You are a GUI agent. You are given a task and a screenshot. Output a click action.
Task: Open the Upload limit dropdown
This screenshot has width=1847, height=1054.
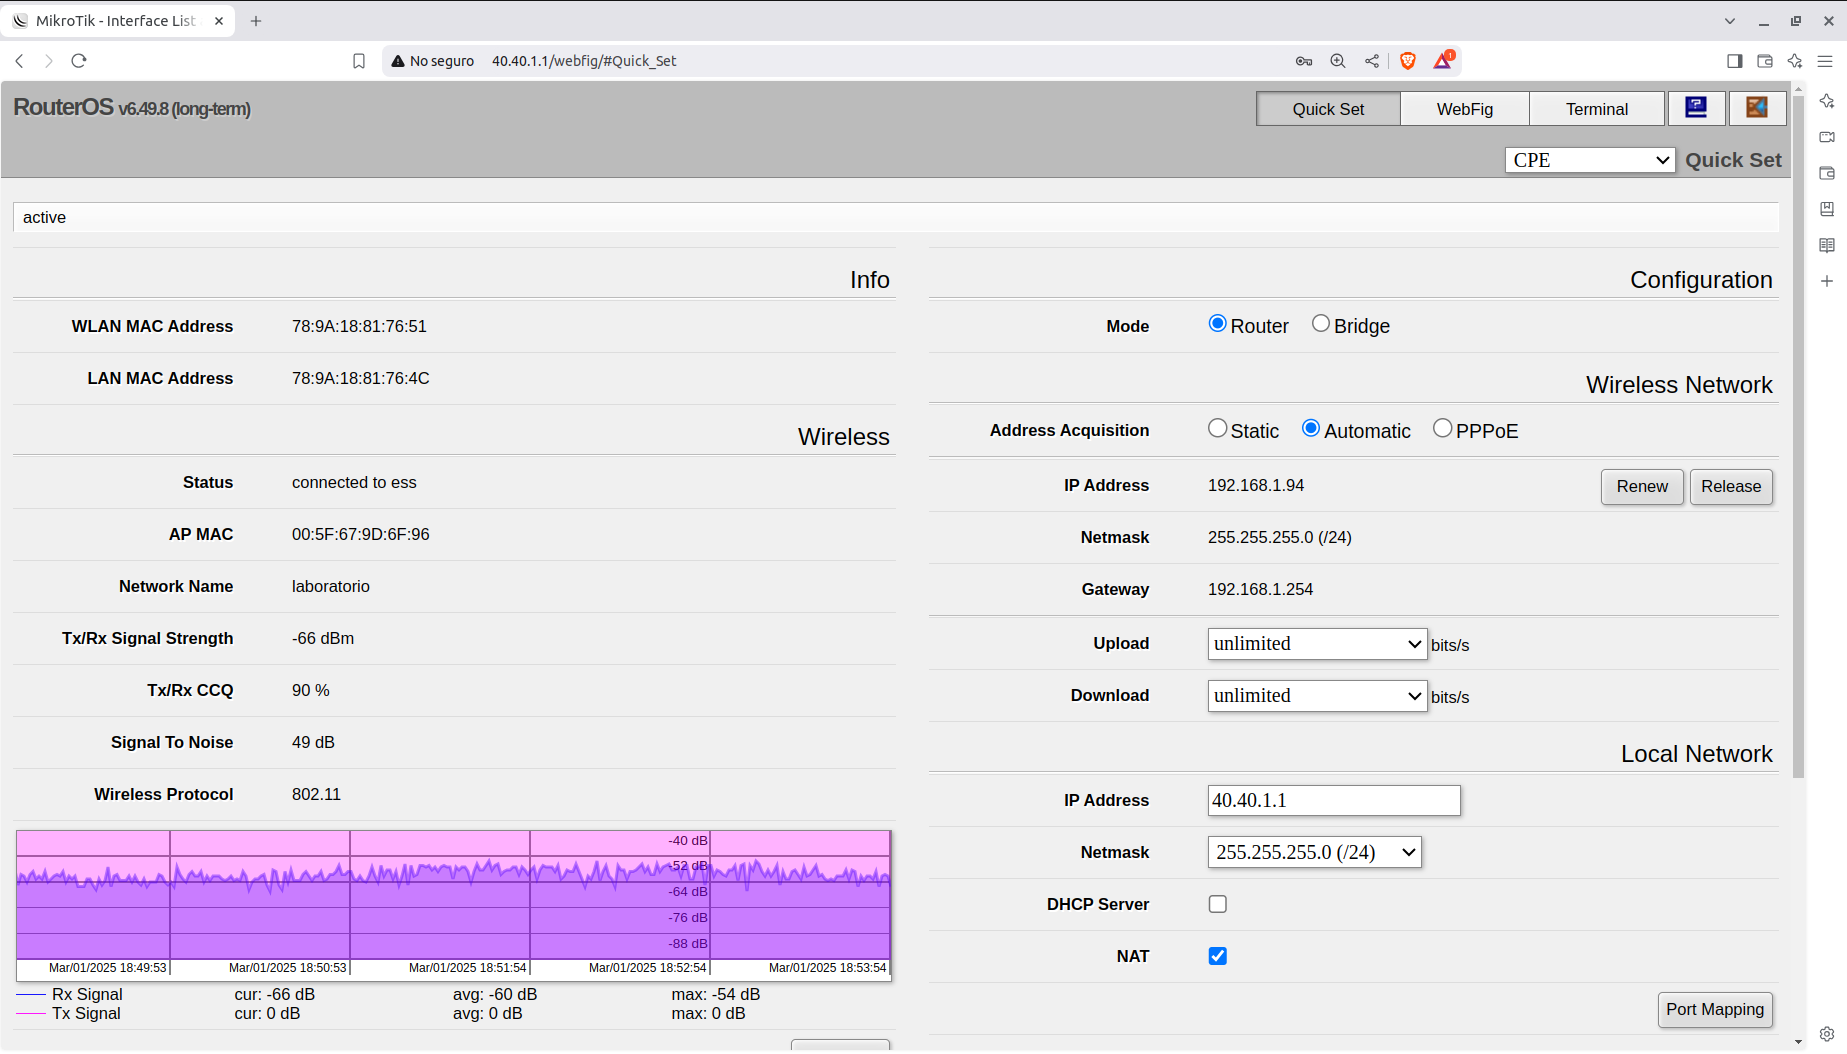tap(1317, 644)
